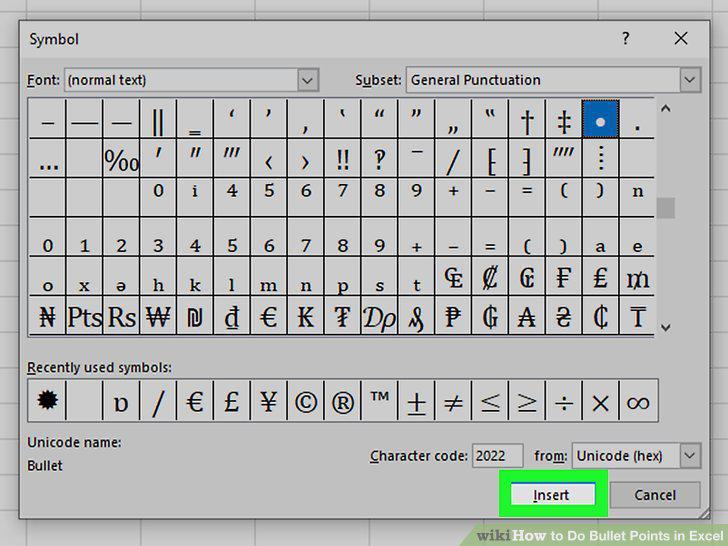Click the symbol grid scroll-up arrow
This screenshot has width=728, height=546.
(x=665, y=109)
